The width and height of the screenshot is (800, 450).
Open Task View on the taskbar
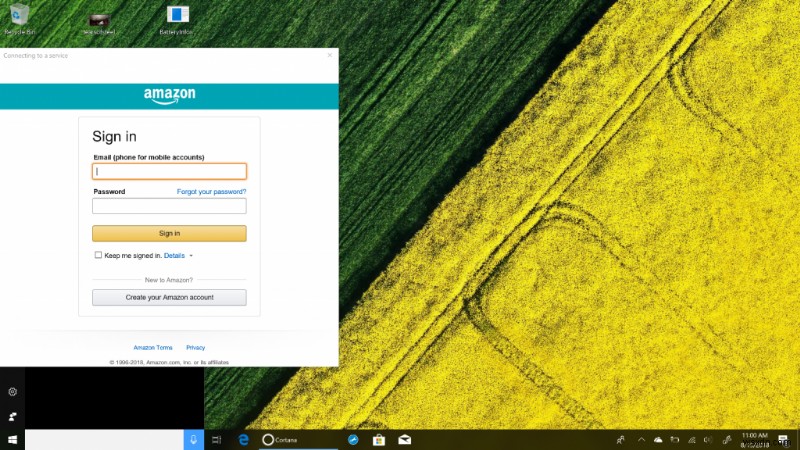(217, 440)
